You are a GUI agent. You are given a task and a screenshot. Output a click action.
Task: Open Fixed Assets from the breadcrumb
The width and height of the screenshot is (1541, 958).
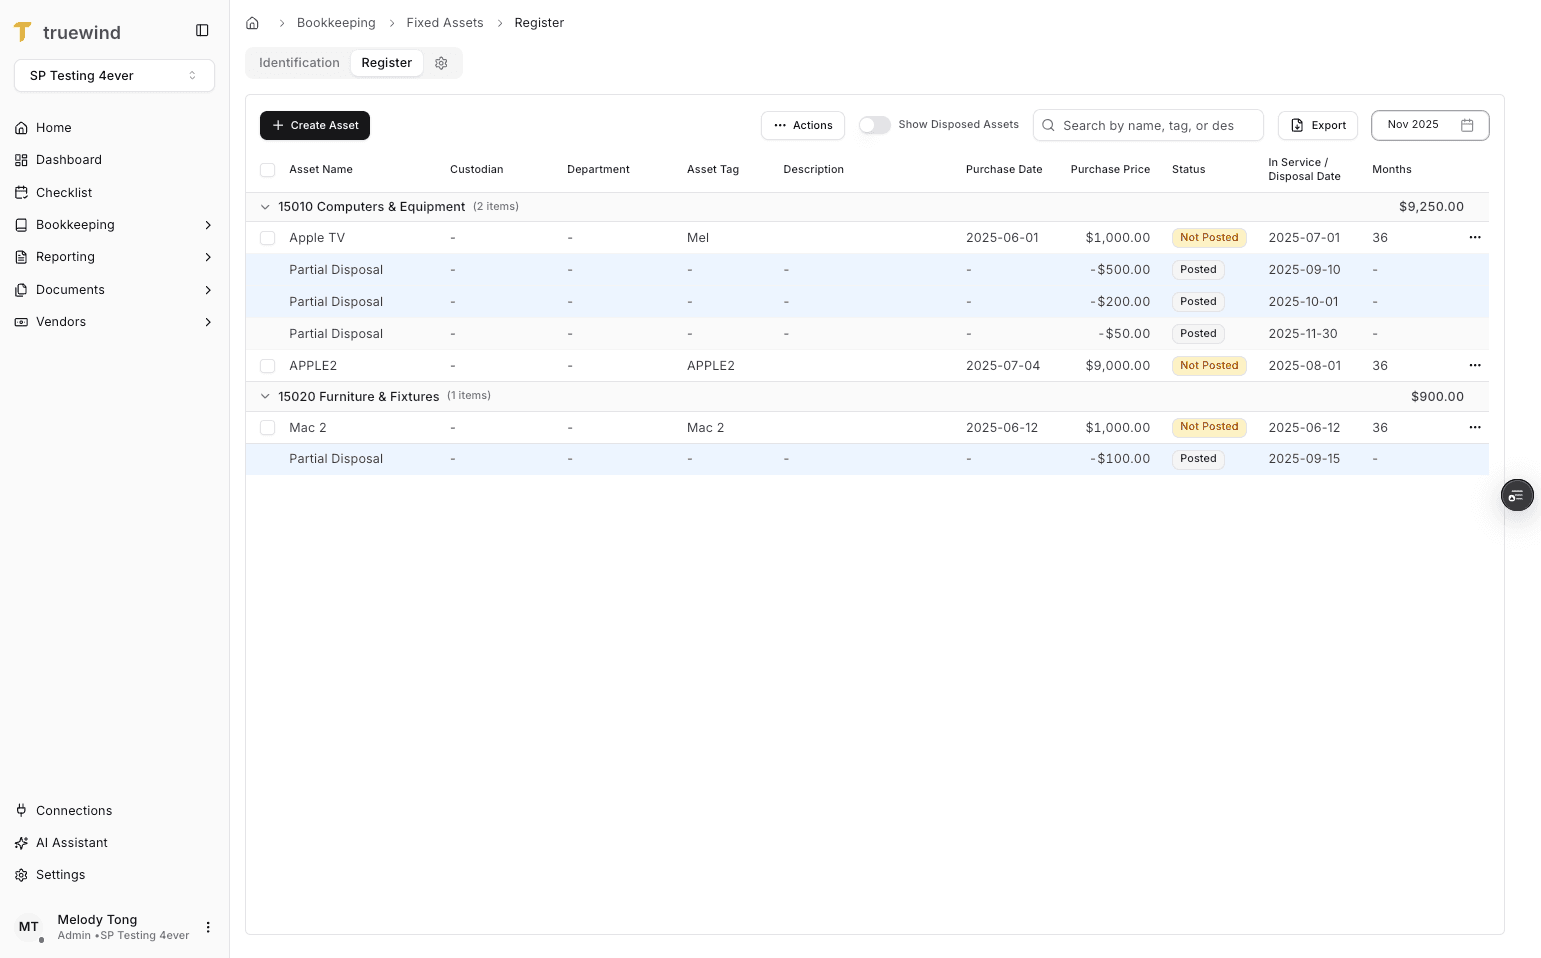tap(444, 22)
